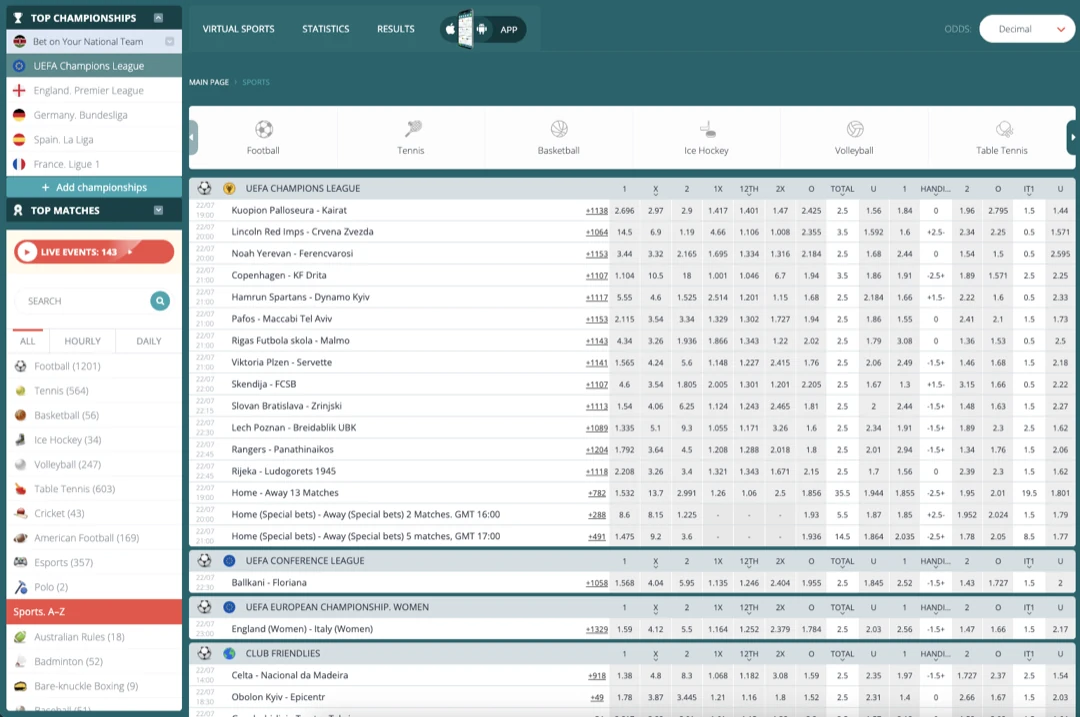Click the UEFA Champions League header football icon
This screenshot has width=1080, height=717.
click(x=205, y=188)
